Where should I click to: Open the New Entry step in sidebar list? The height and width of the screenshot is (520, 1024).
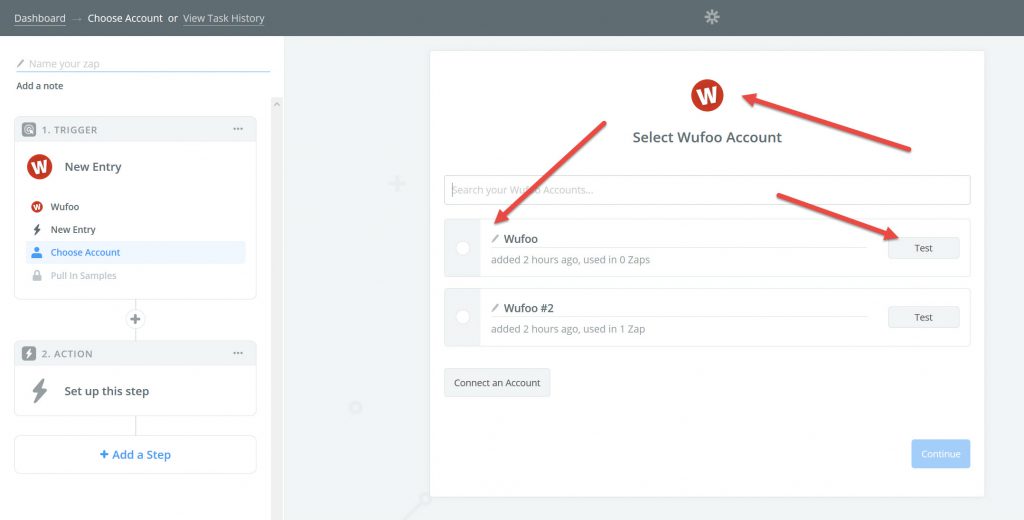(x=73, y=230)
